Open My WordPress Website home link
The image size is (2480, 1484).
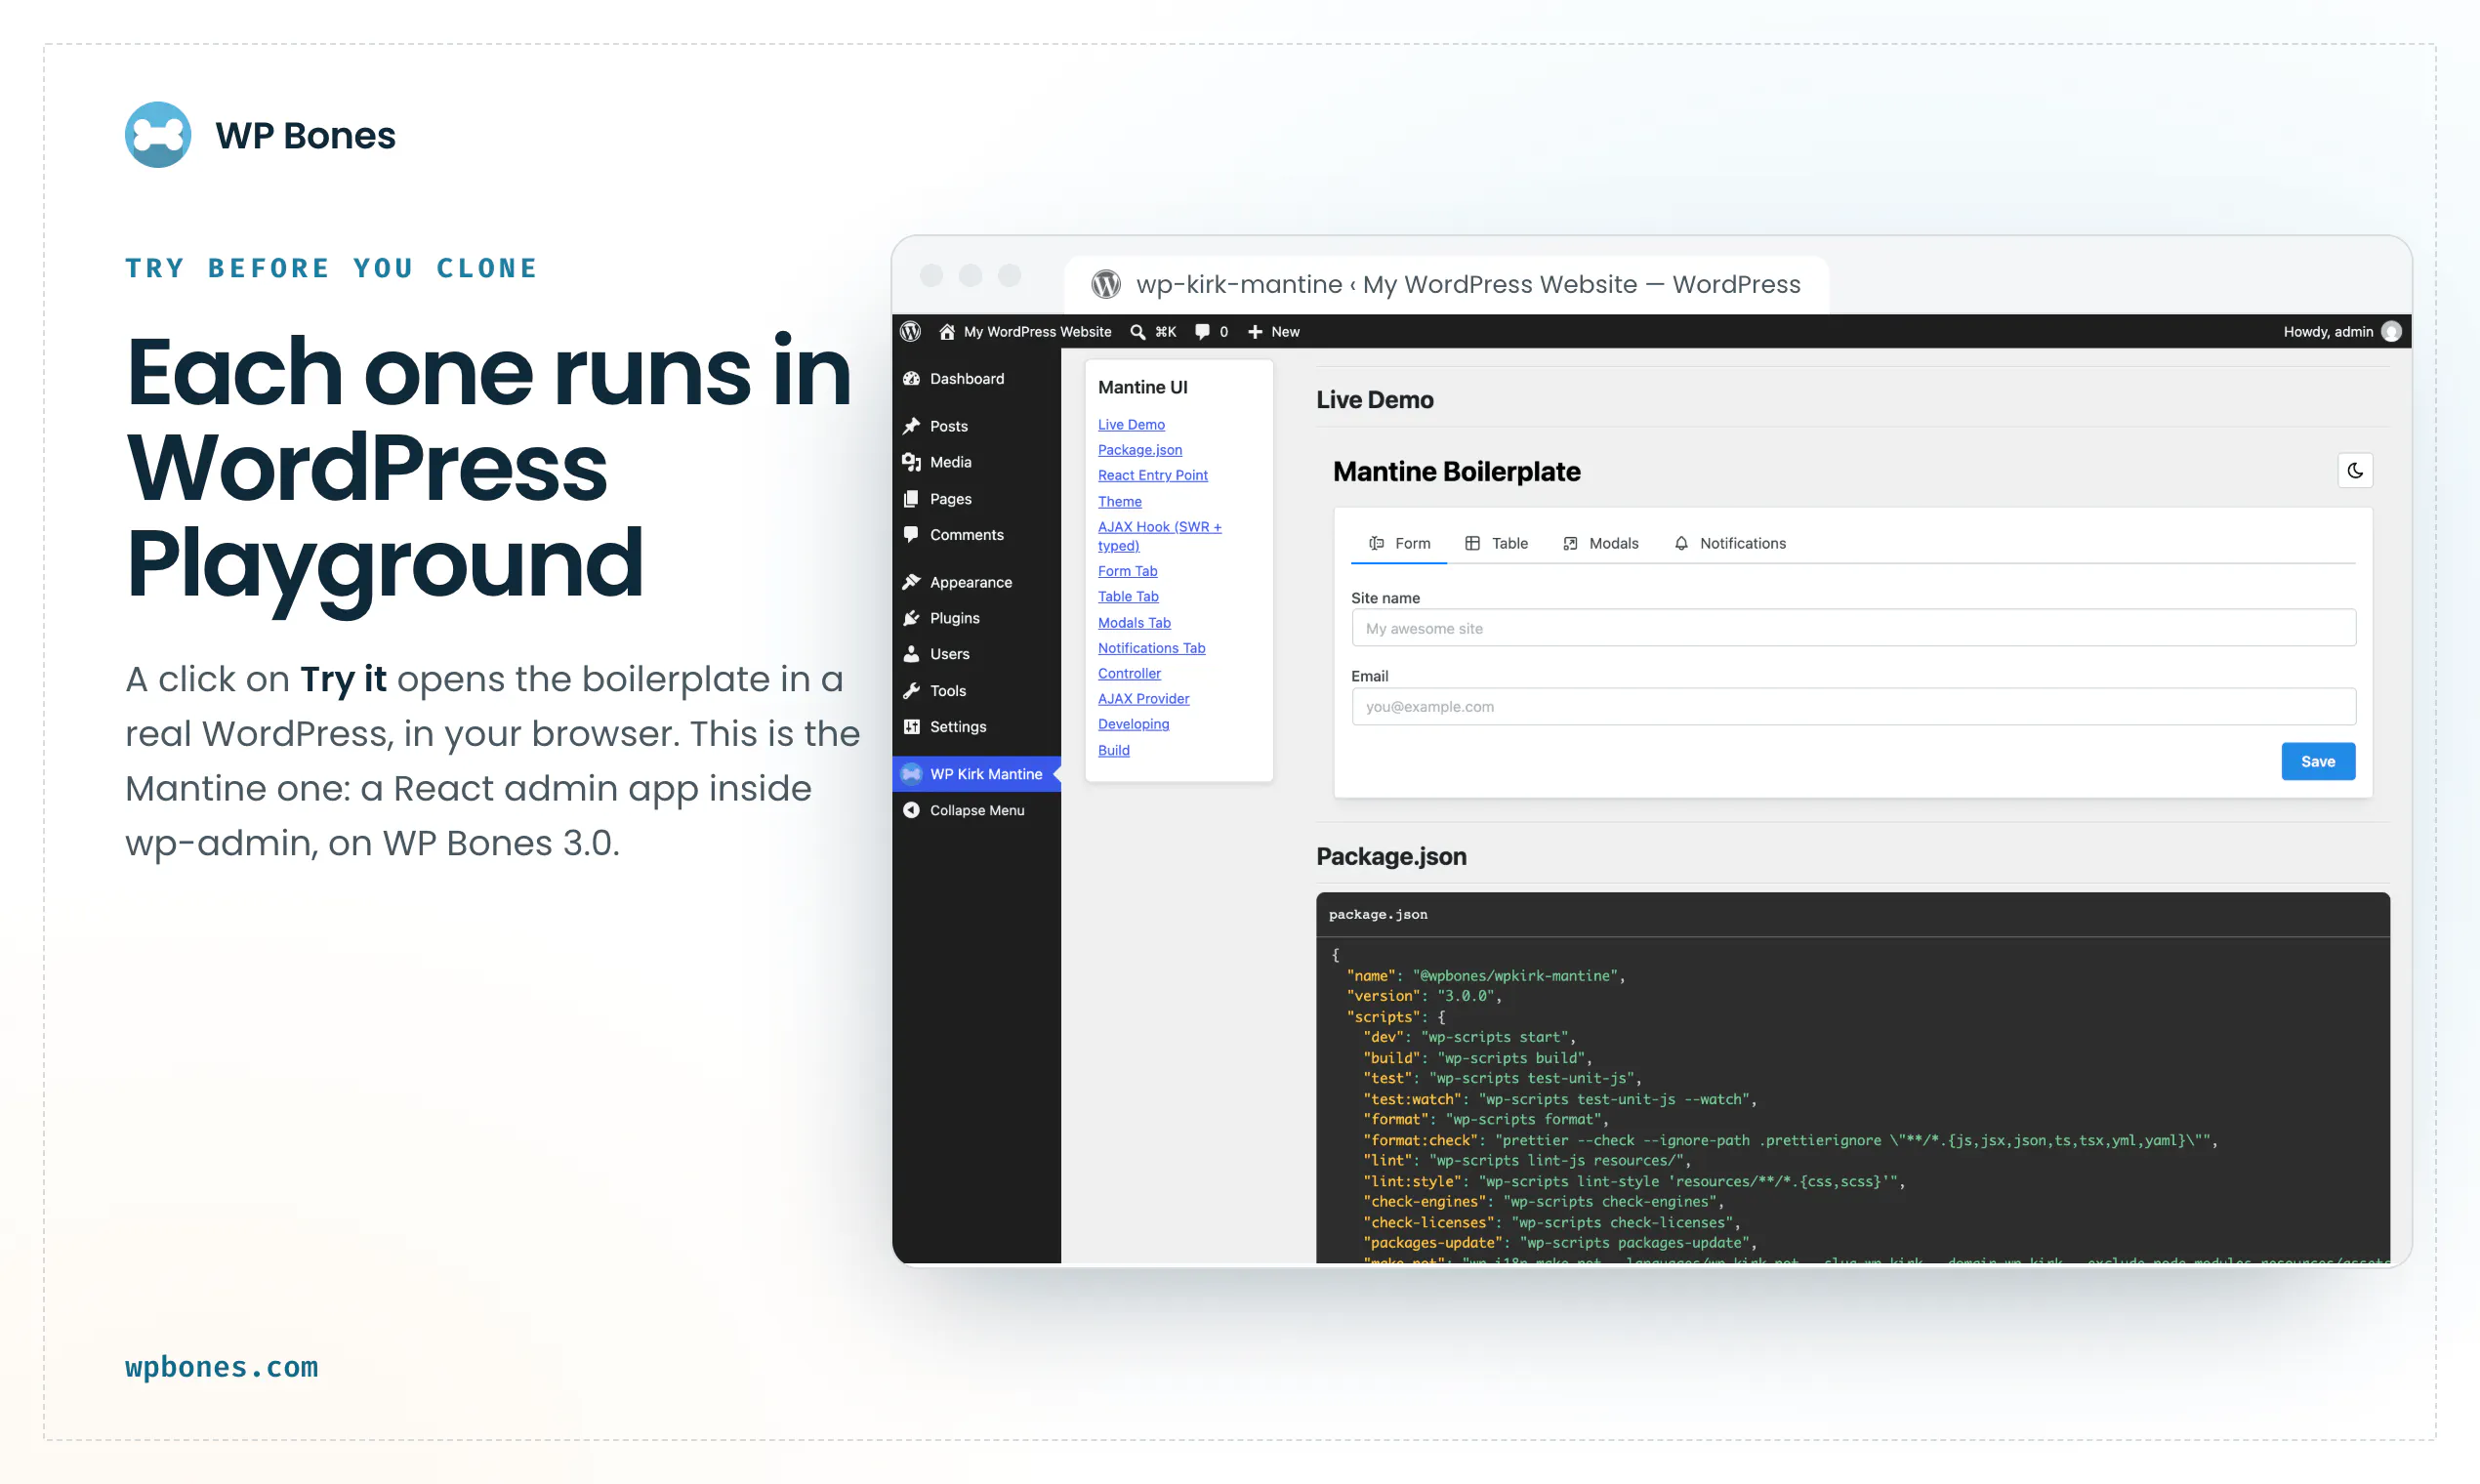click(1025, 331)
